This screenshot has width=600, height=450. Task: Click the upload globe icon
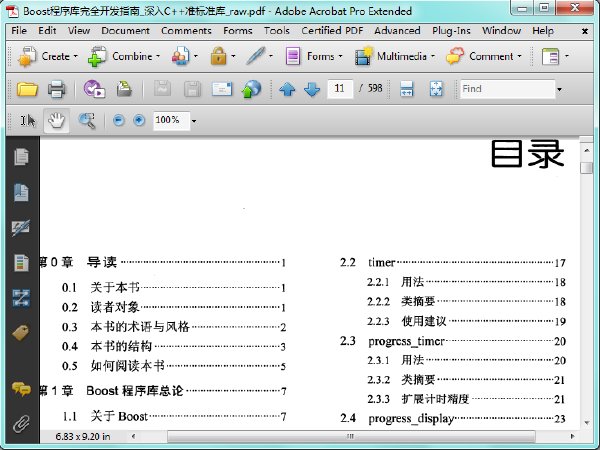251,89
